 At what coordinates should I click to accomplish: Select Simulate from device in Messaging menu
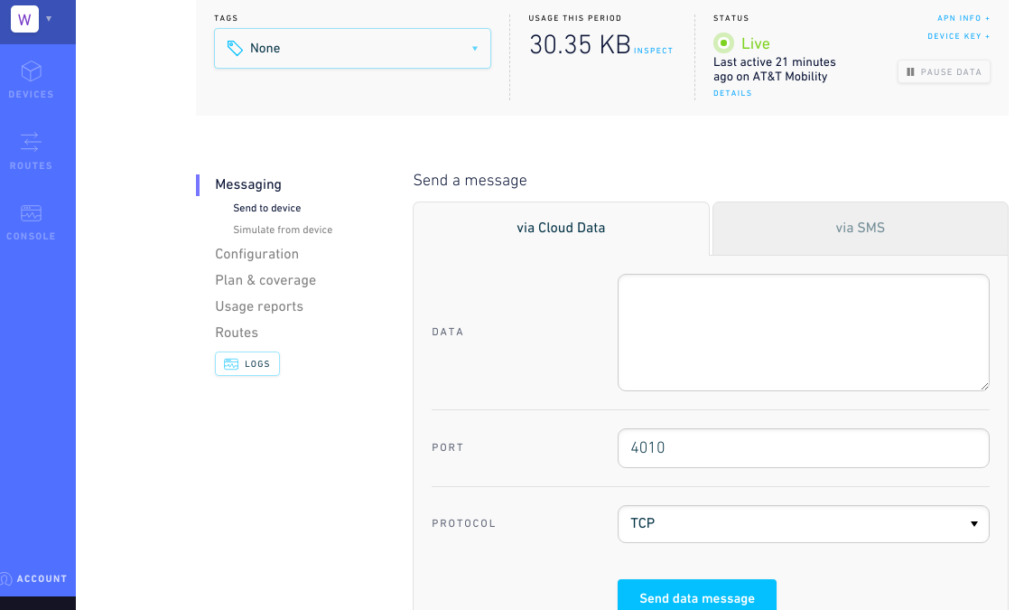point(283,230)
